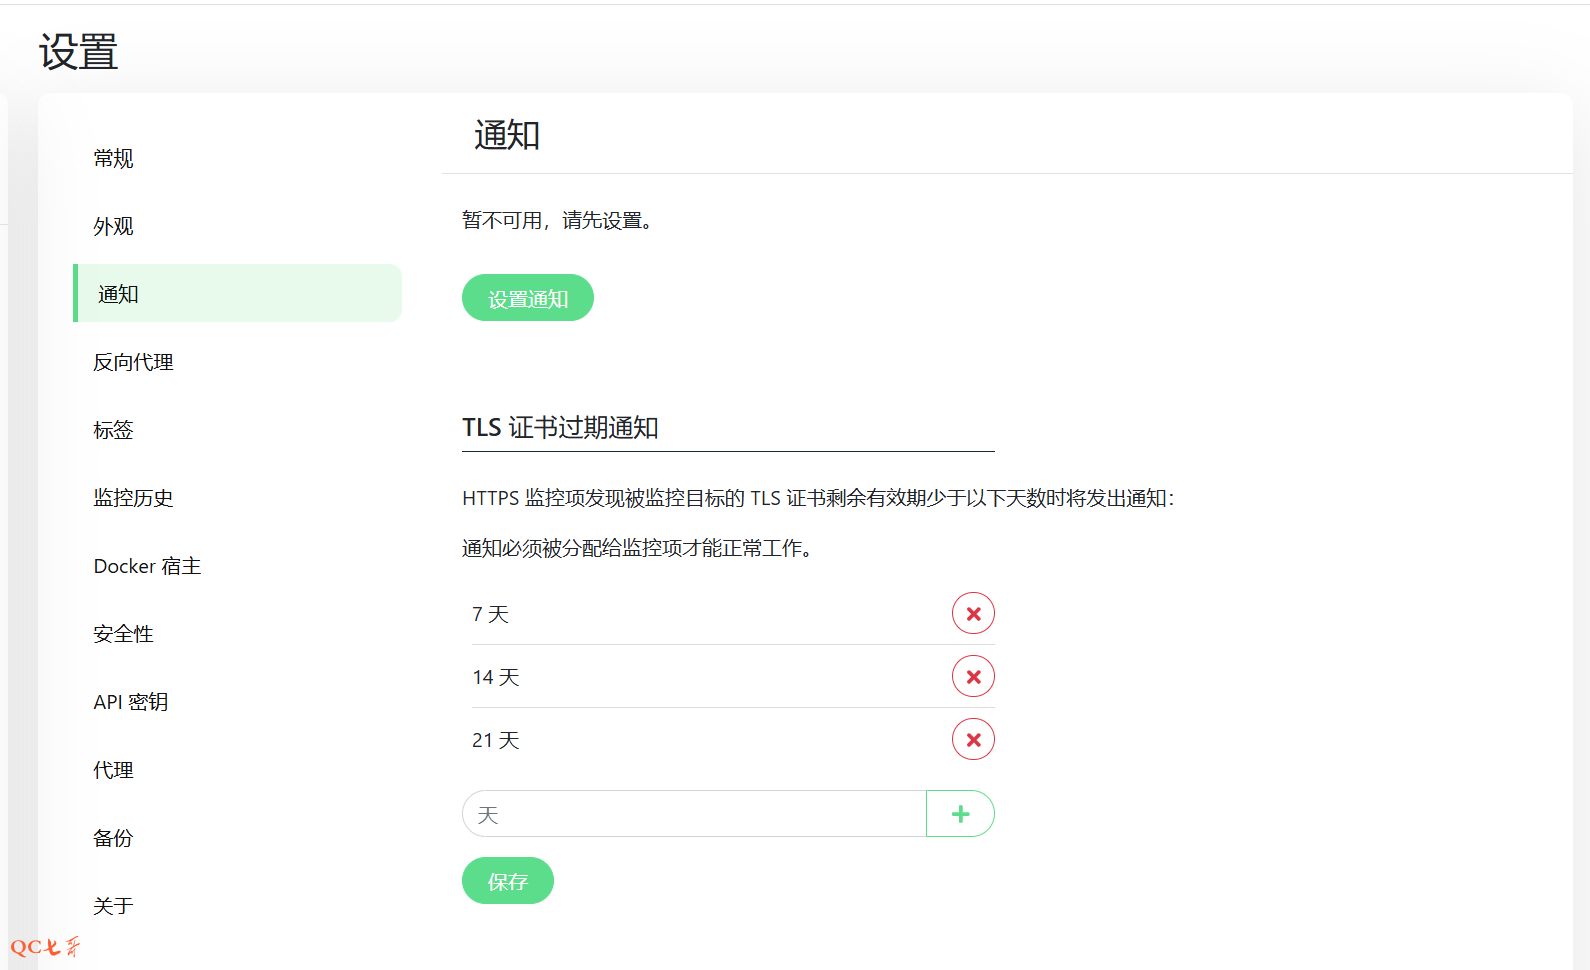This screenshot has height=970, width=1590.
Task: Open the 反向代理 settings page
Action: [134, 362]
